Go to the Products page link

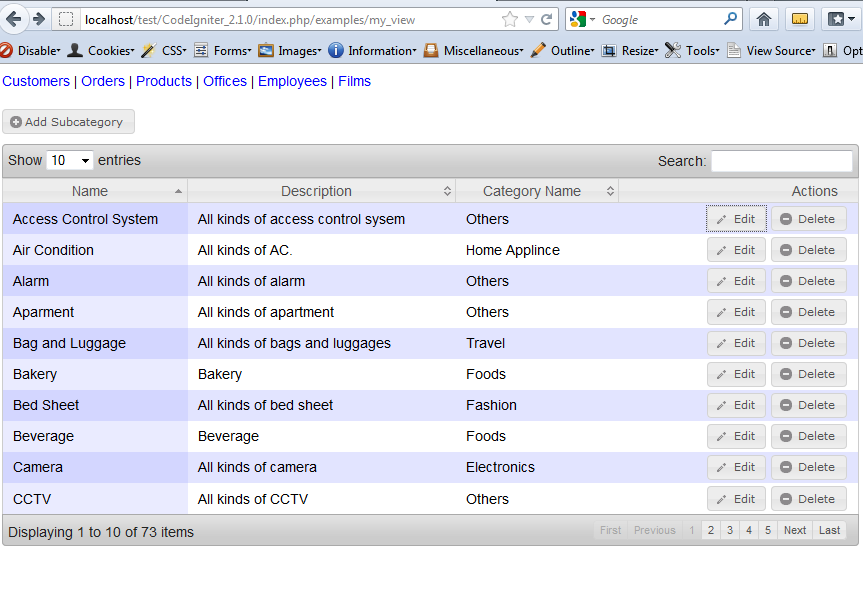click(x=163, y=81)
